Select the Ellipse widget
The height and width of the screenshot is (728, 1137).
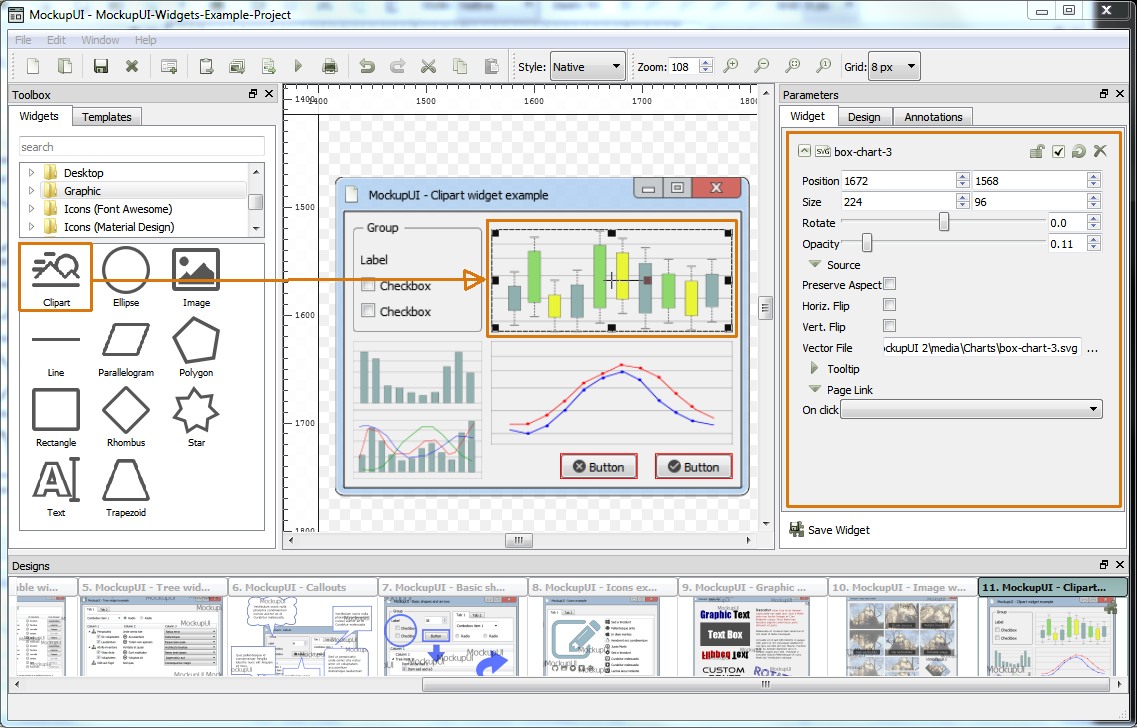coord(126,276)
